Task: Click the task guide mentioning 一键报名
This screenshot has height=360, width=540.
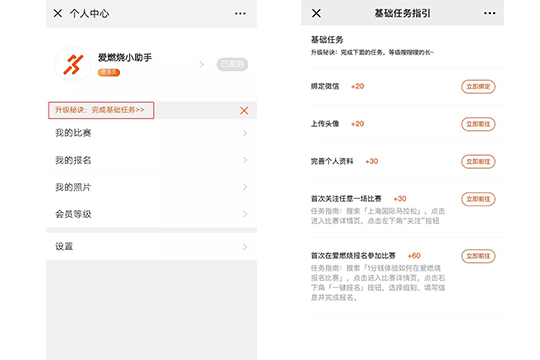Action: 378,283
